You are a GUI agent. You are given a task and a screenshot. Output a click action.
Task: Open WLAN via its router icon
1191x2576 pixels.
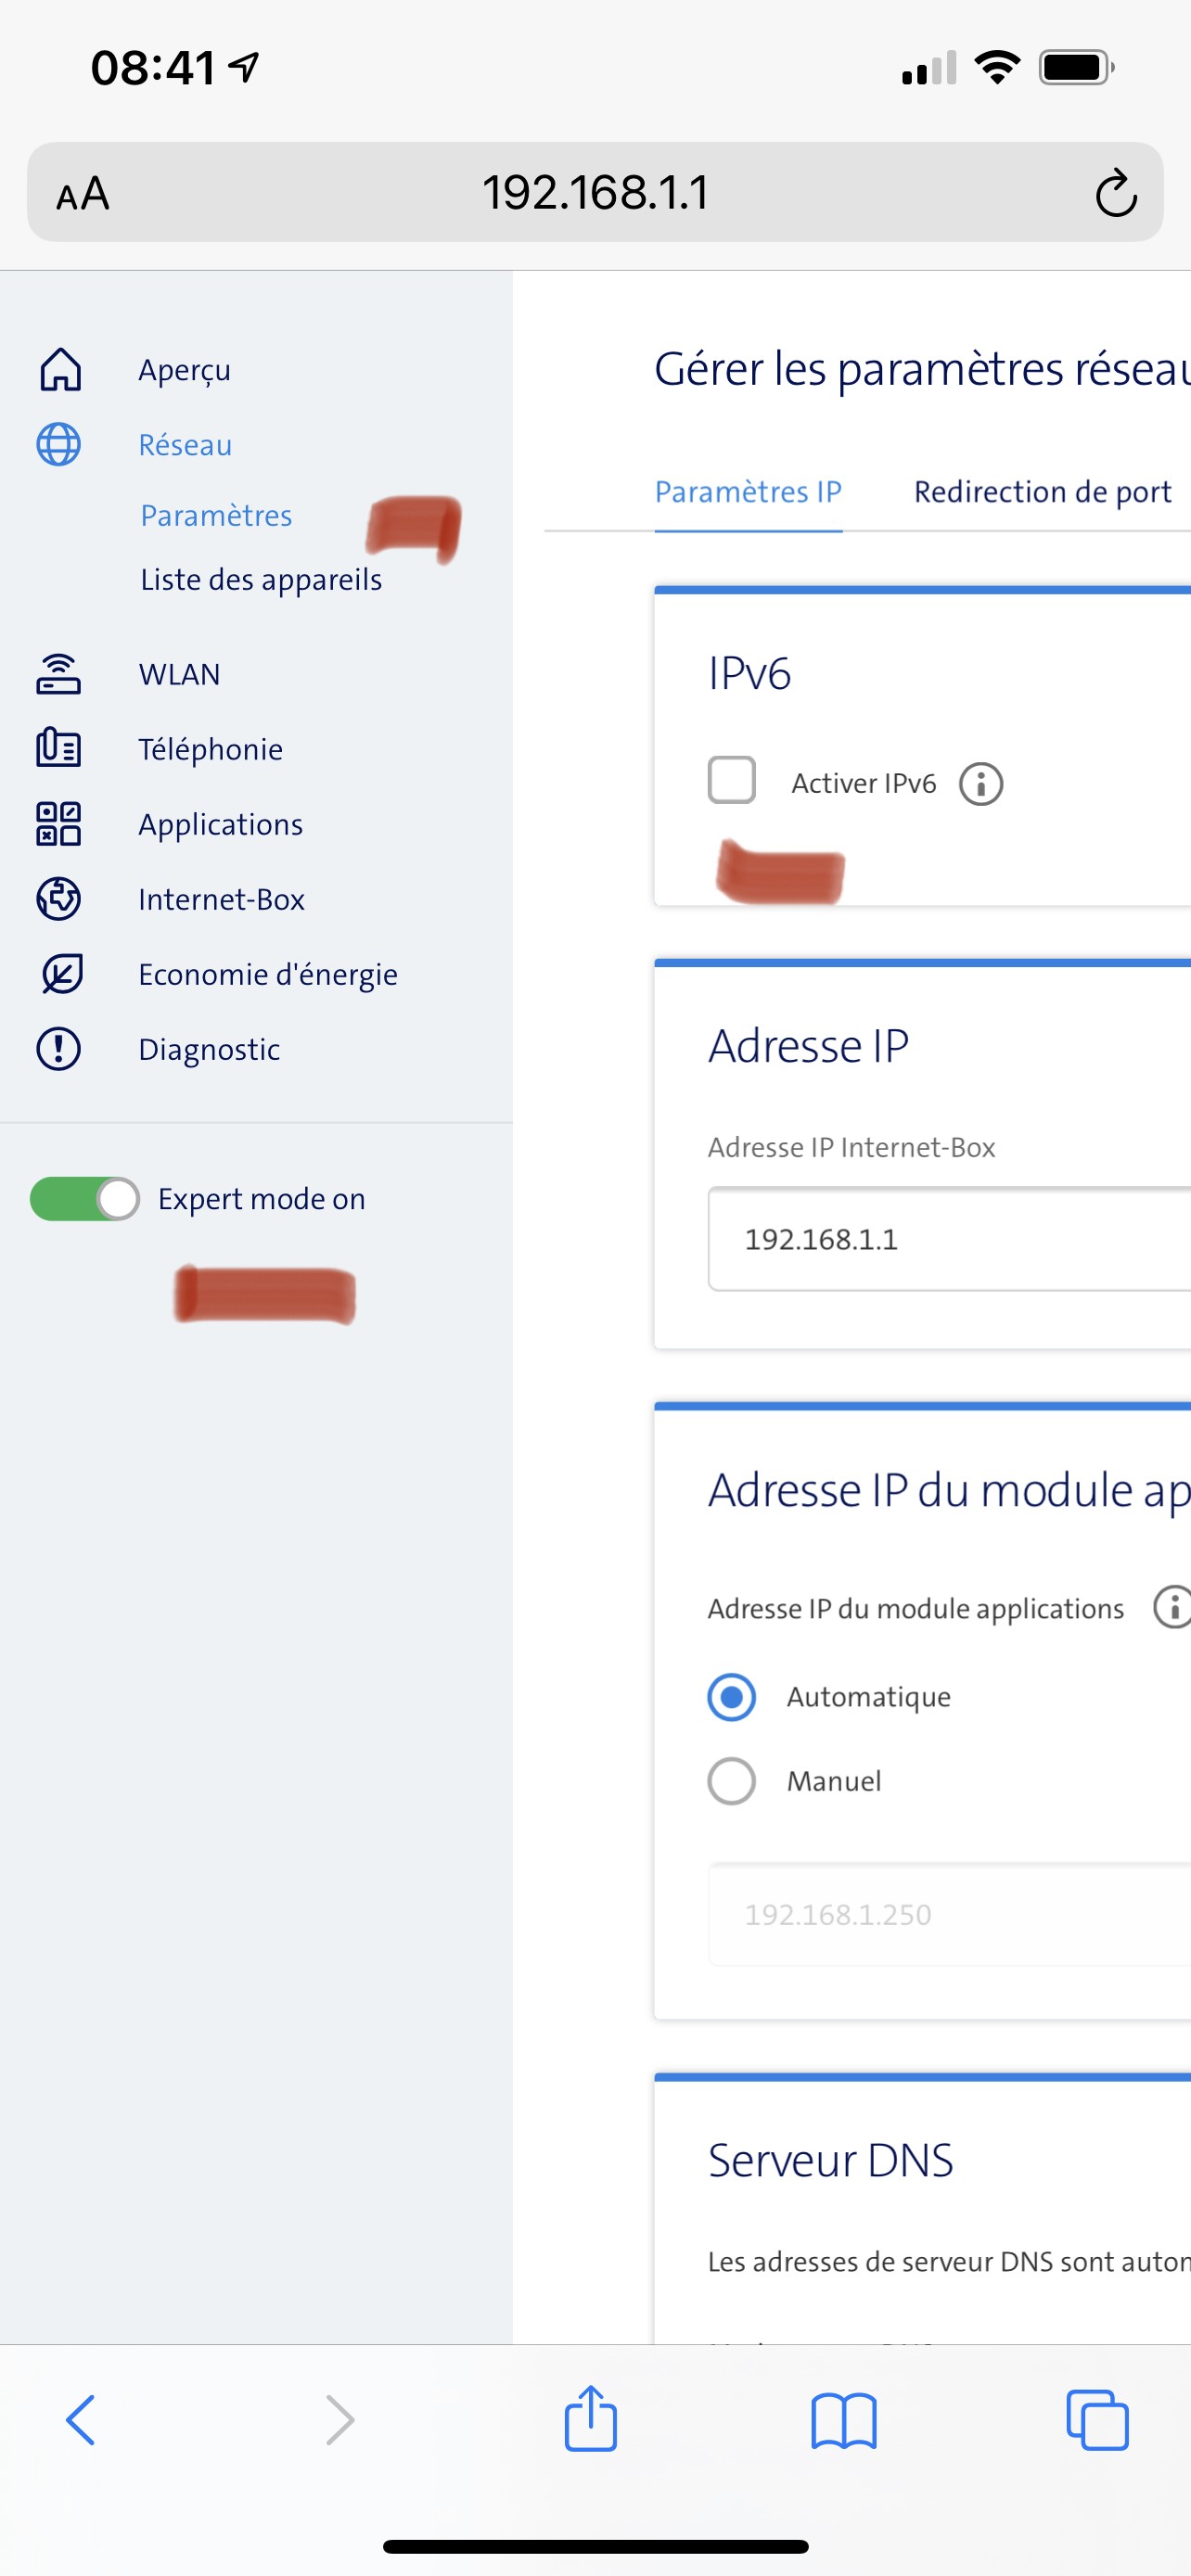pos(59,674)
